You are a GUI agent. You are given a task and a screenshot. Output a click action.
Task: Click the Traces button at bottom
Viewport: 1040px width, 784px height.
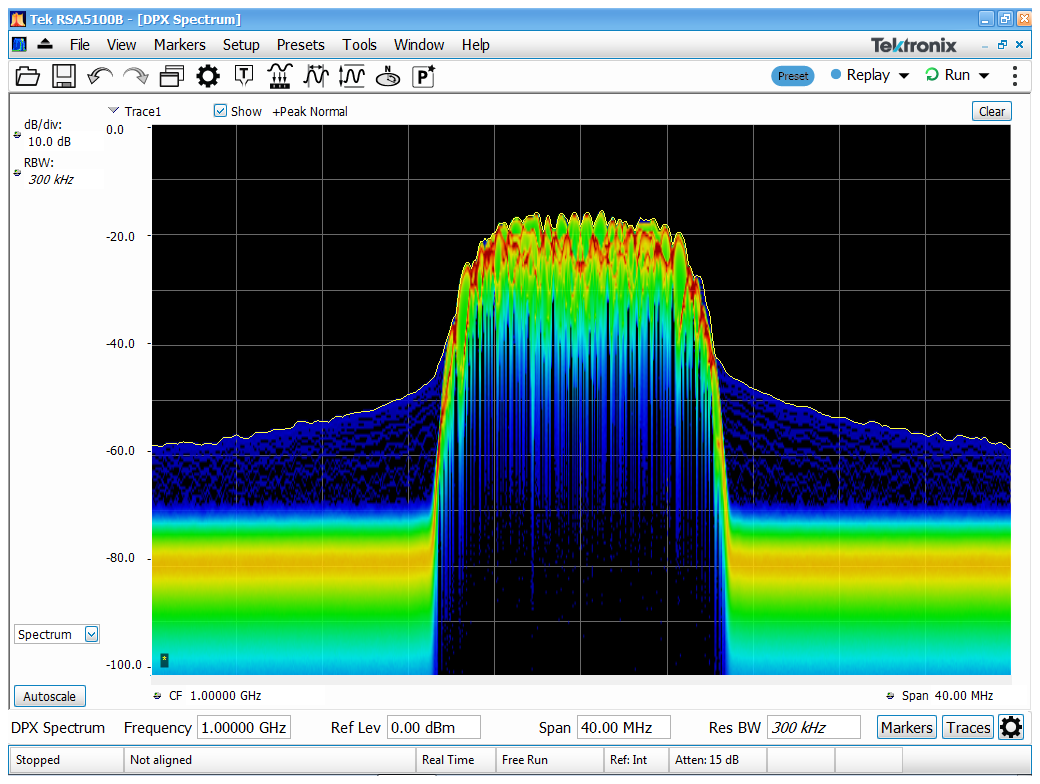coord(968,728)
